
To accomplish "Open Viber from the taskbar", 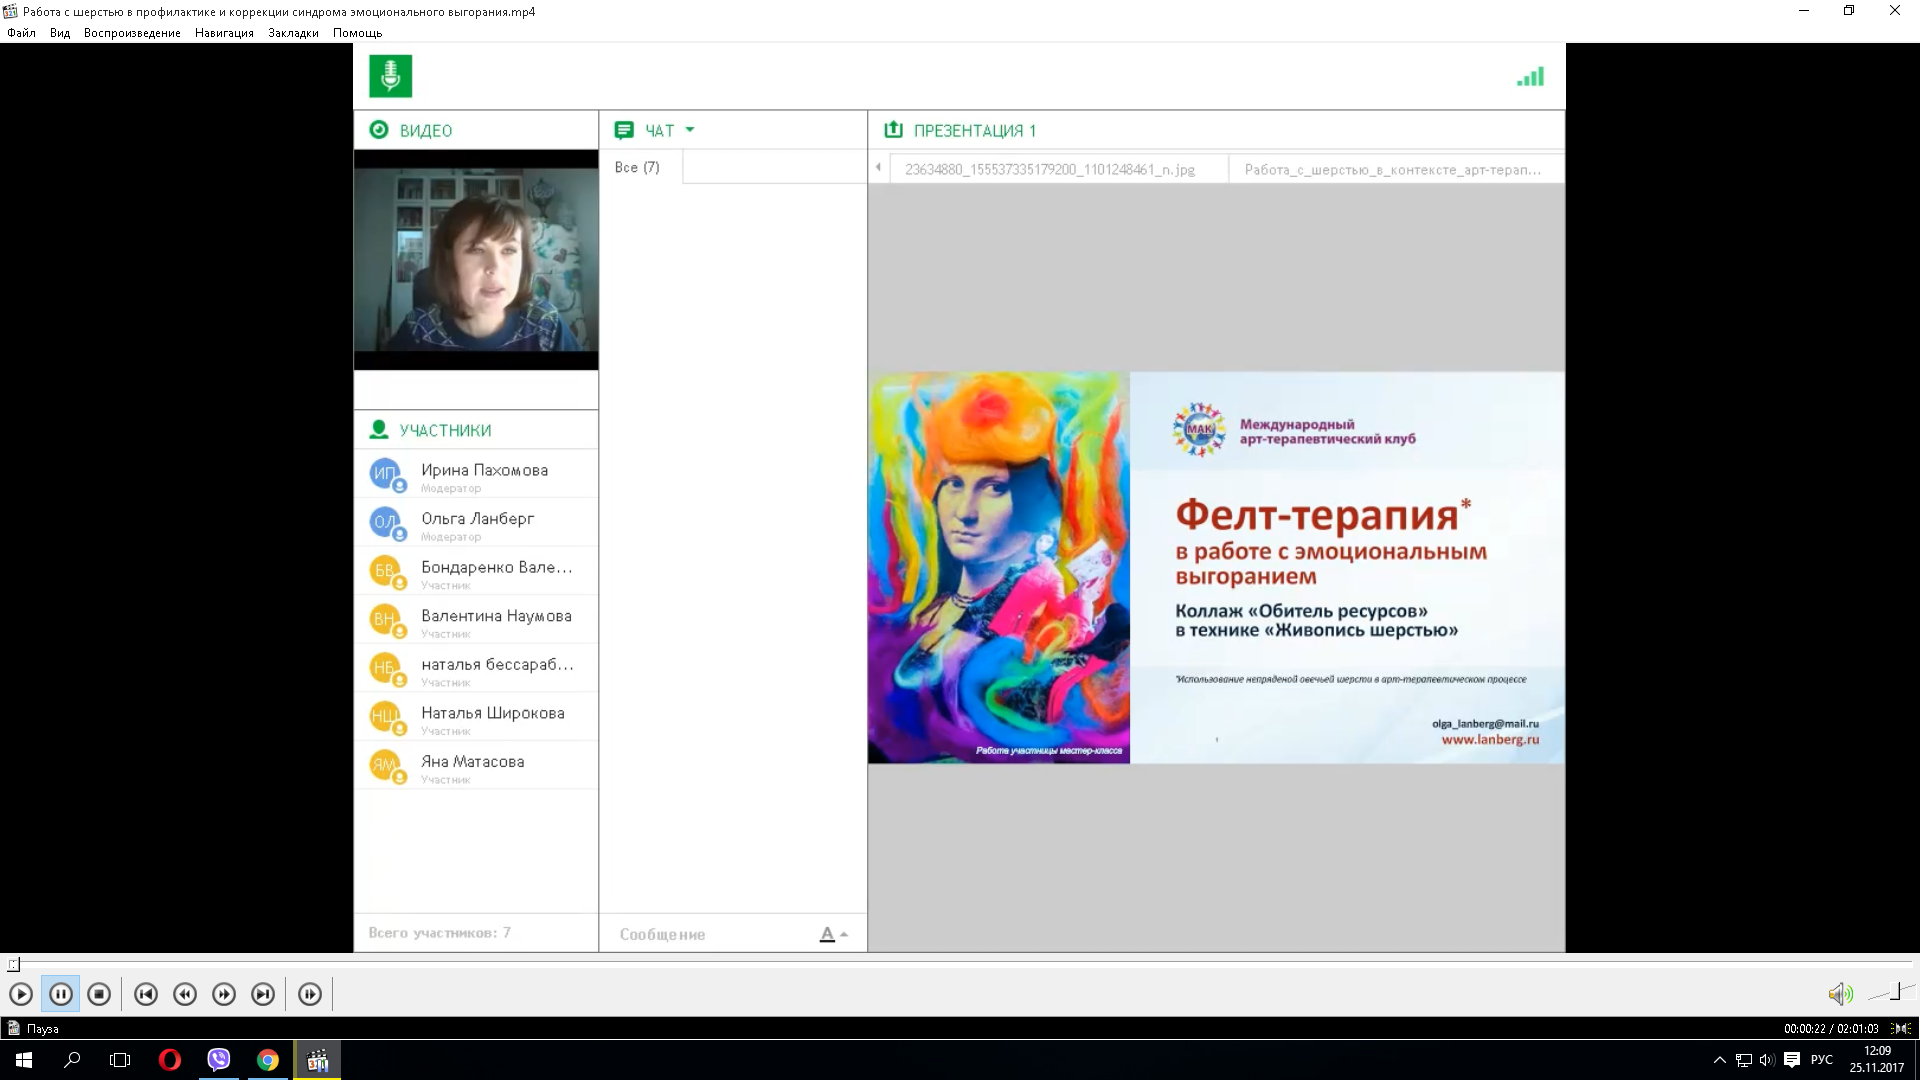I will pyautogui.click(x=219, y=1060).
